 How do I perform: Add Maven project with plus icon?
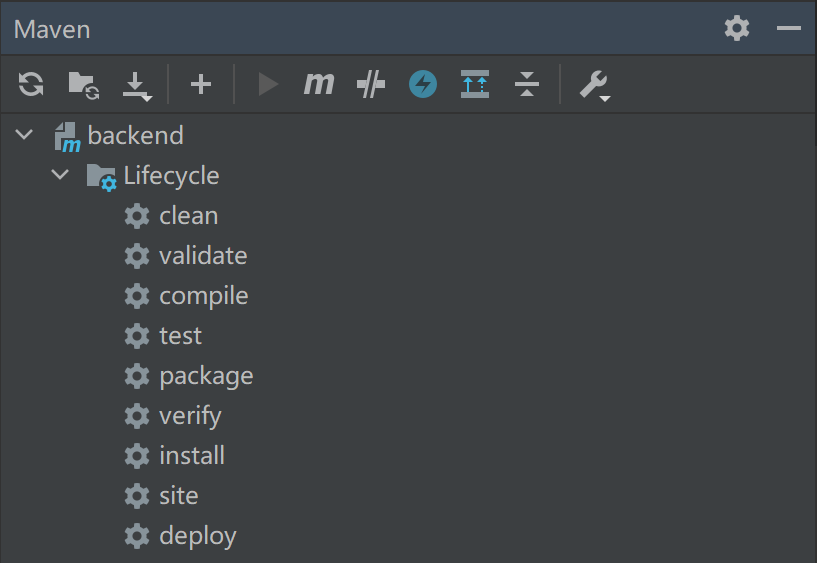[x=201, y=84]
